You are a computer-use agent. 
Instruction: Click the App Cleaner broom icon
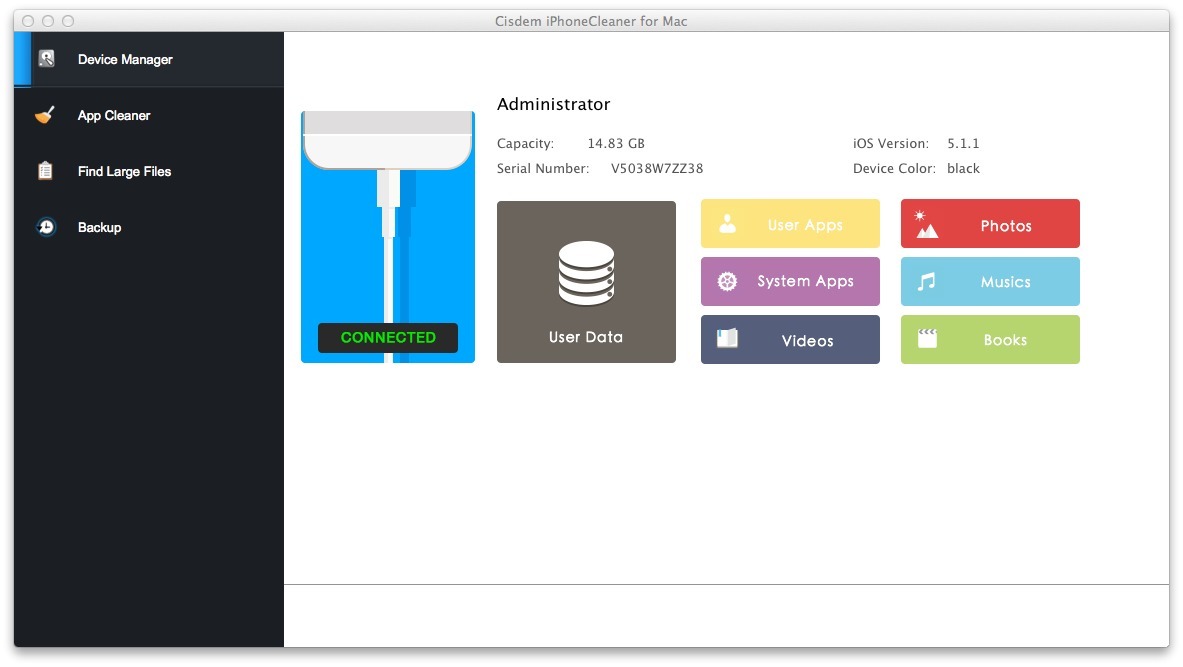(45, 115)
